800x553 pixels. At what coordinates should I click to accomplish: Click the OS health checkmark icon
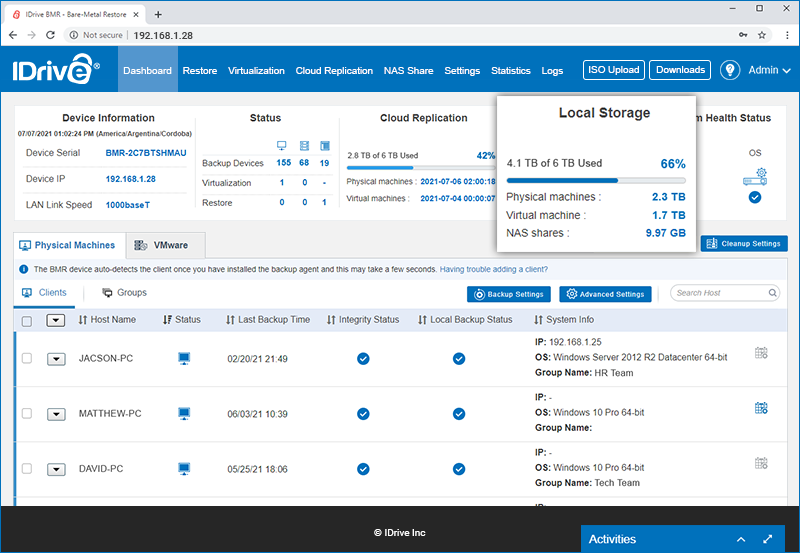(755, 197)
